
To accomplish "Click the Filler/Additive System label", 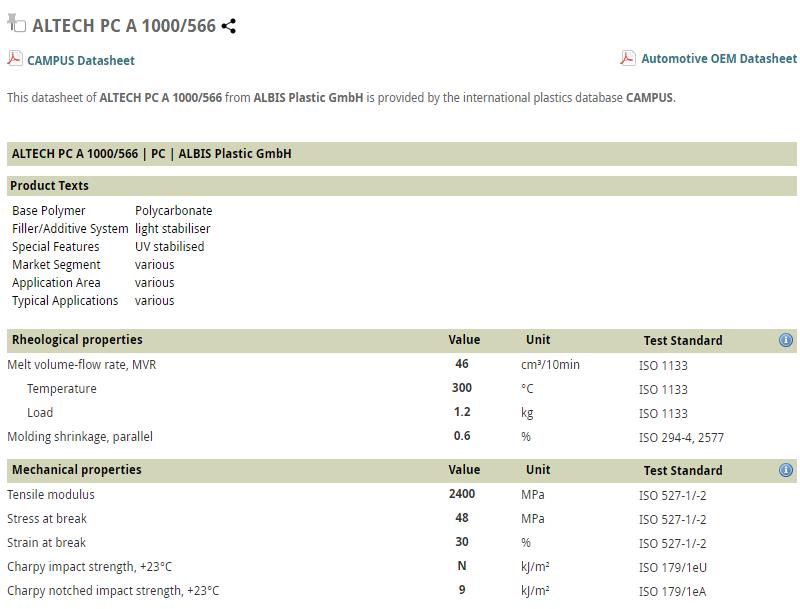I will tap(70, 229).
